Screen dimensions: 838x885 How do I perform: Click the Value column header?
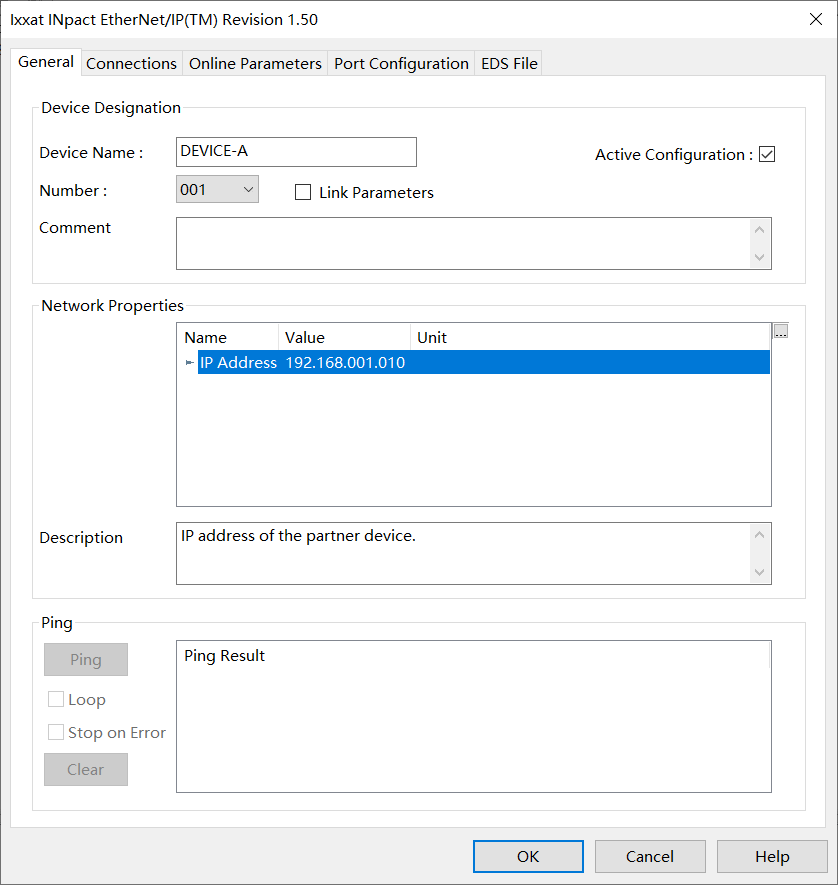(x=344, y=337)
